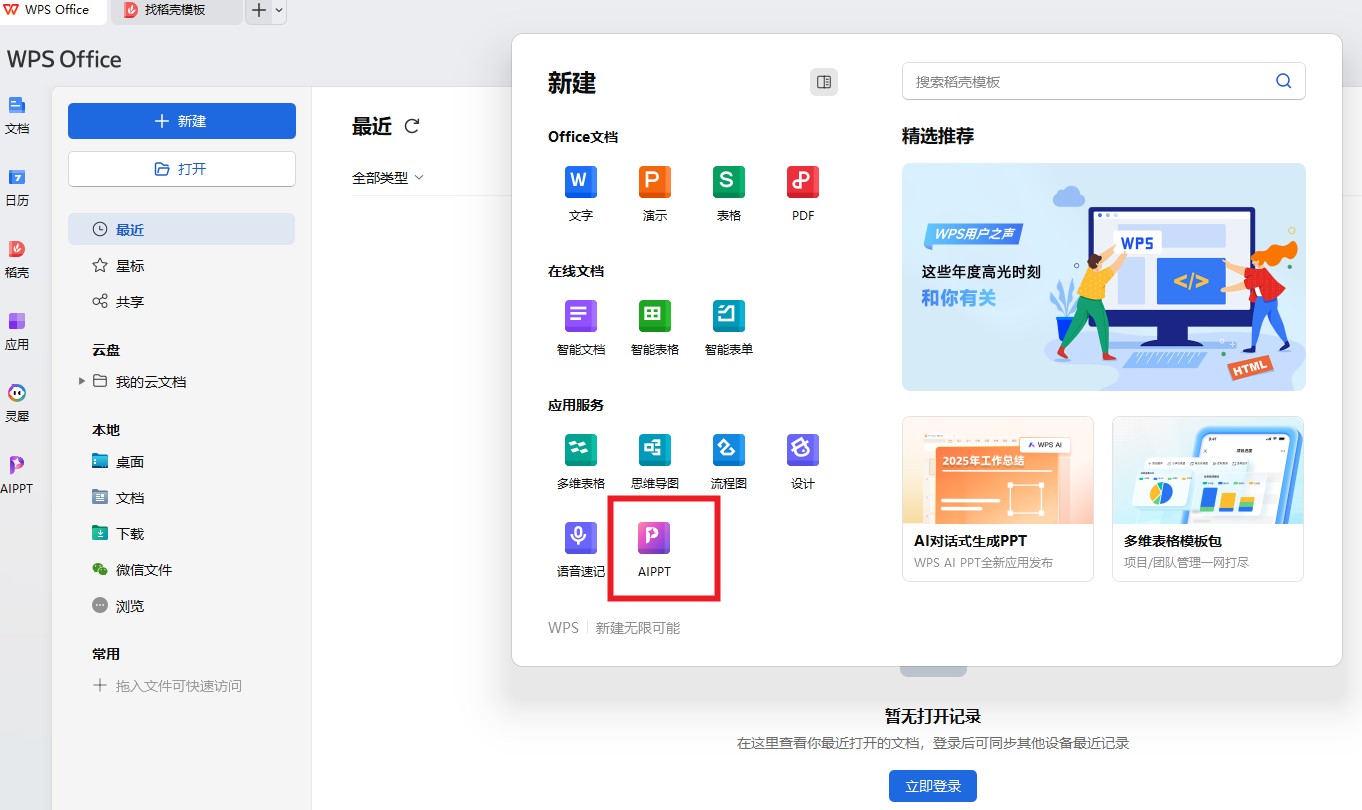
Task: Open the 全部类型 filter dropdown
Action: (388, 177)
